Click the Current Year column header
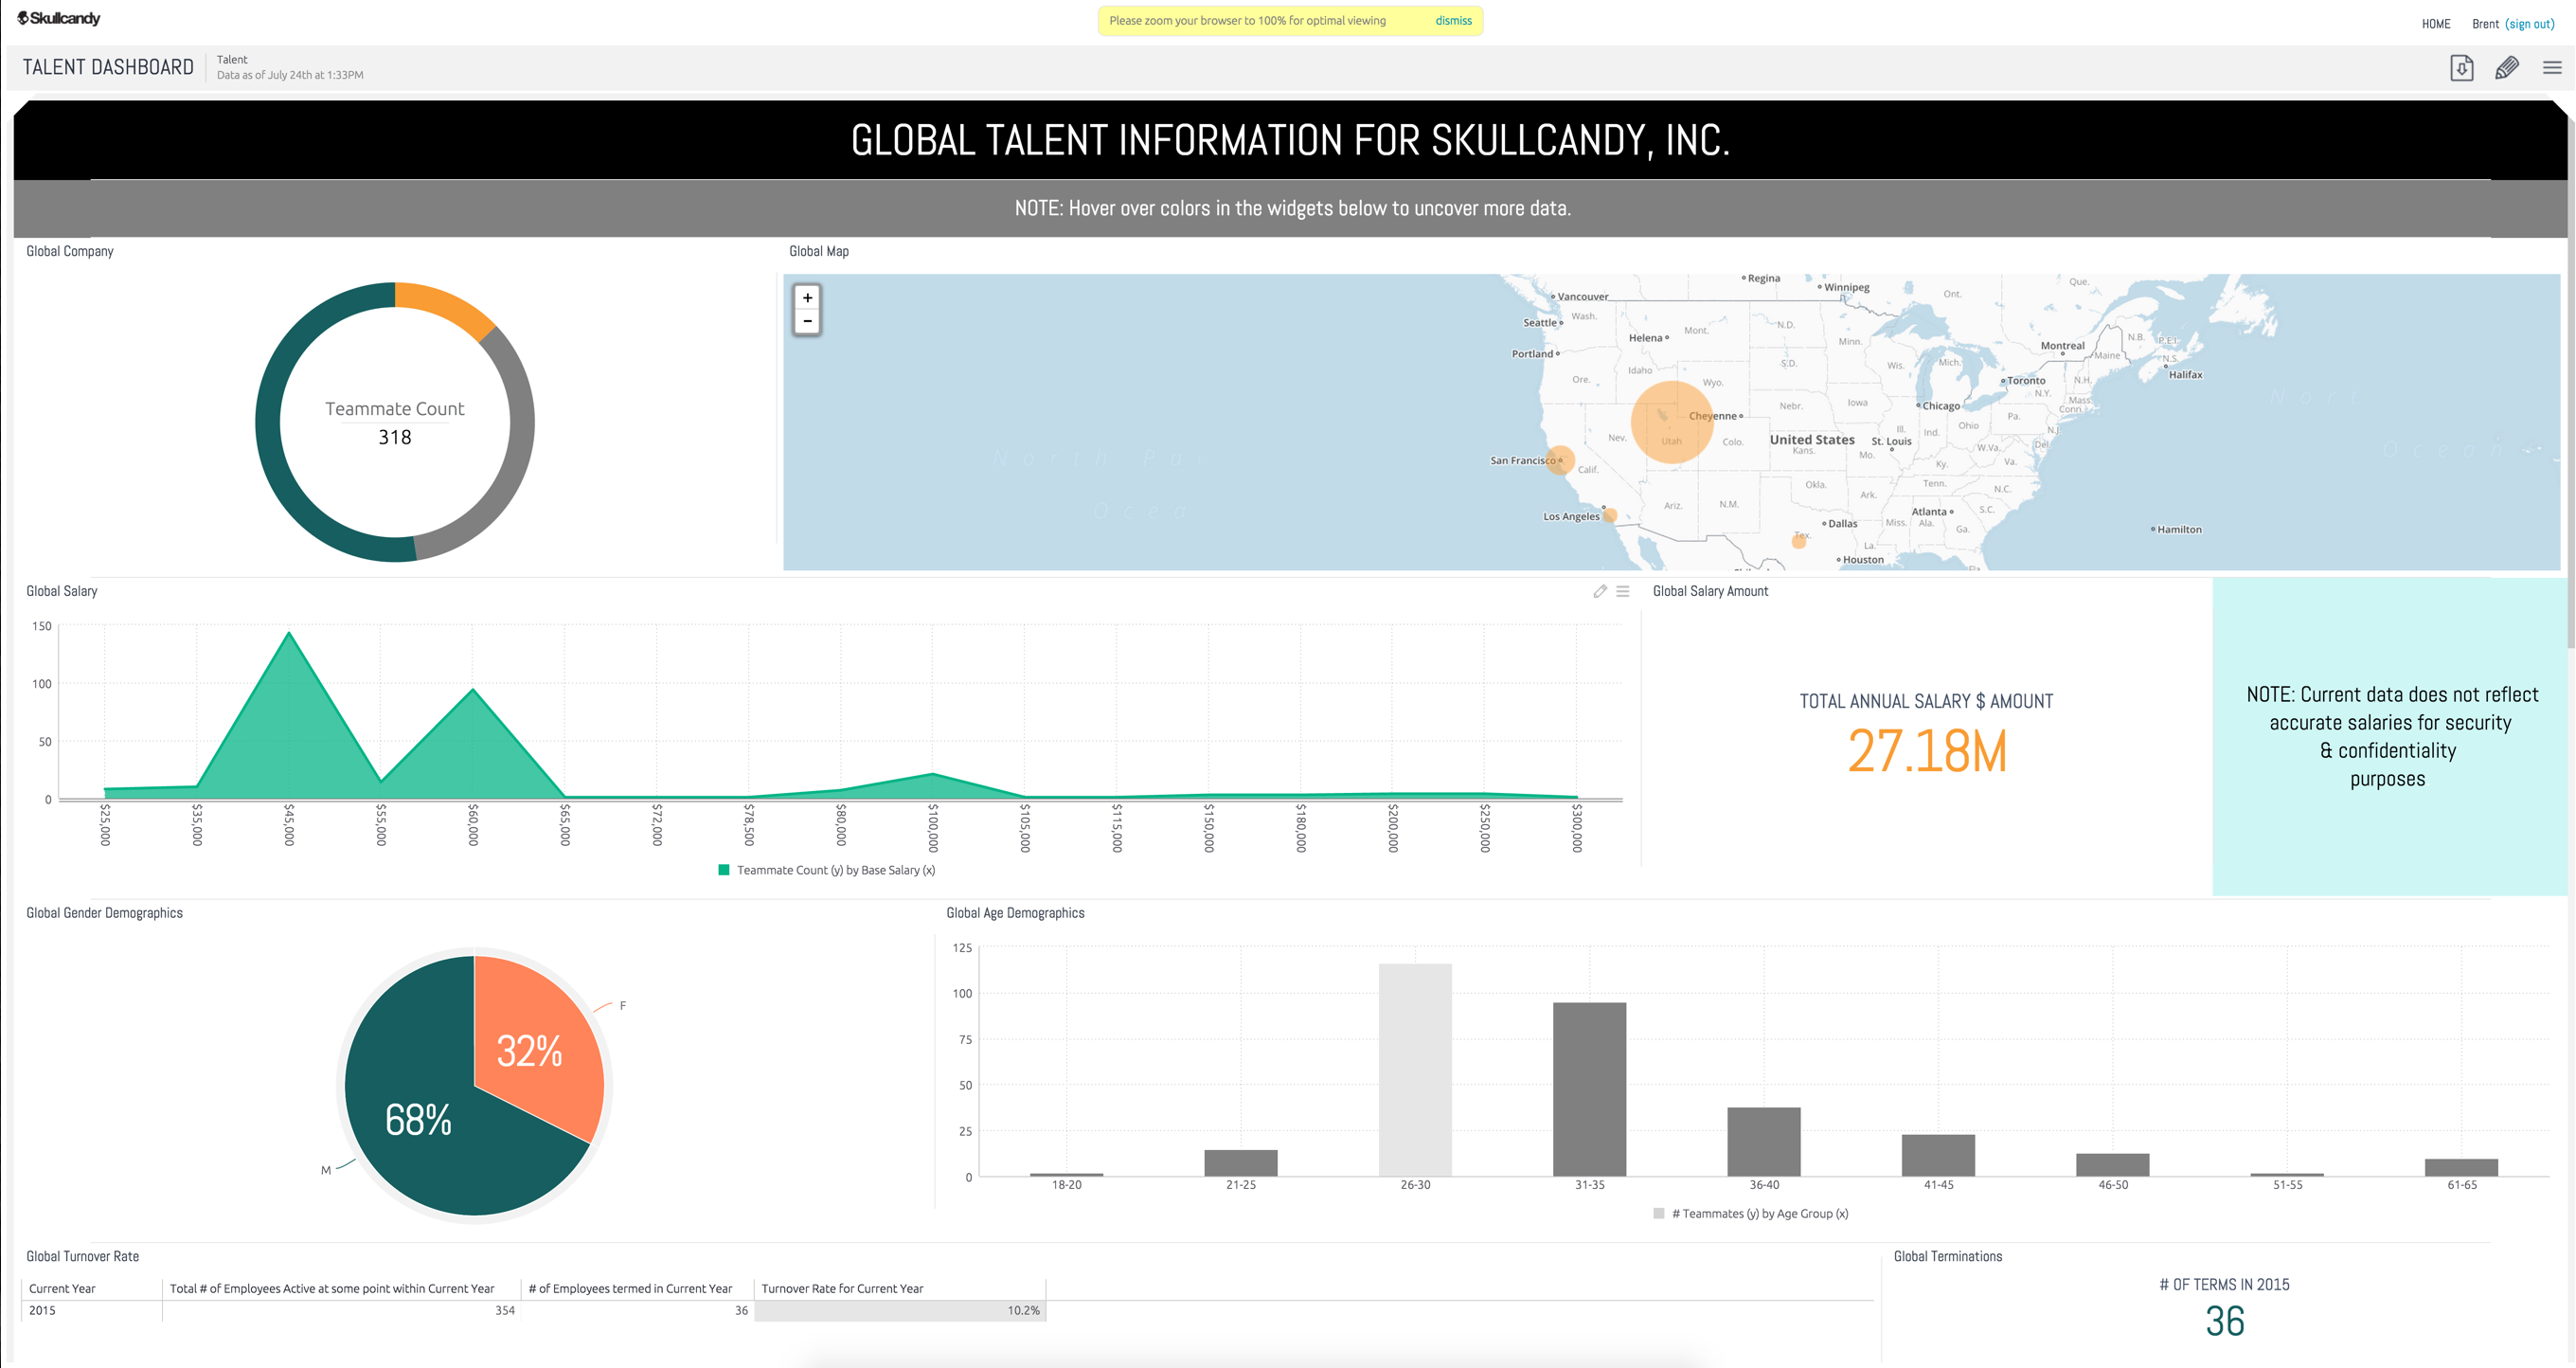Viewport: 2576px width, 1368px height. [x=62, y=1288]
